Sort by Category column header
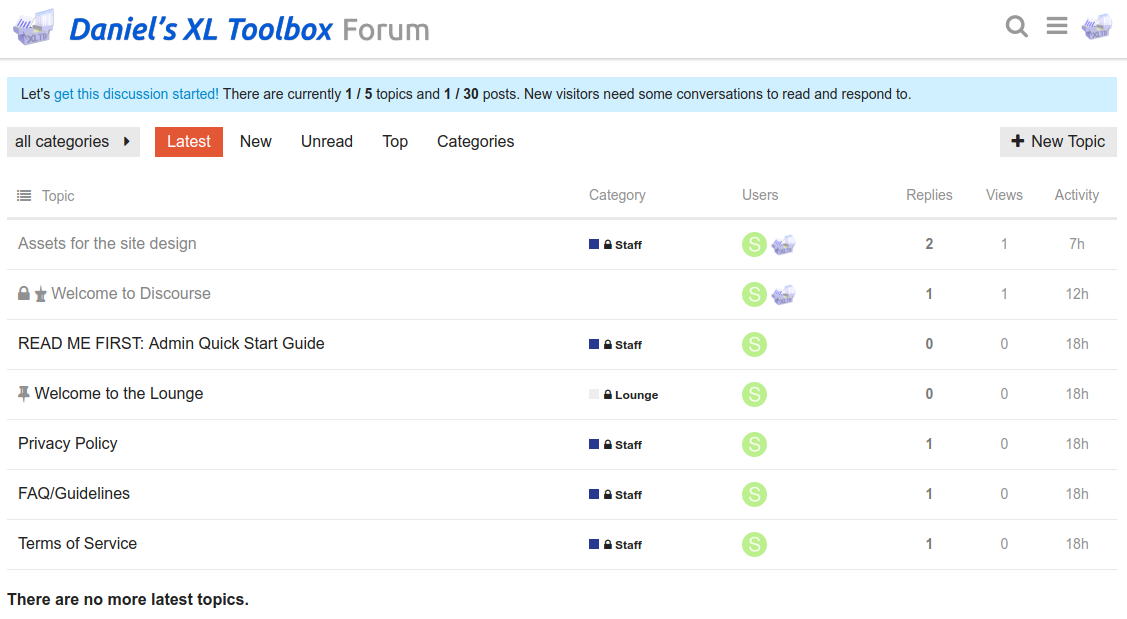1127x619 pixels. (617, 195)
